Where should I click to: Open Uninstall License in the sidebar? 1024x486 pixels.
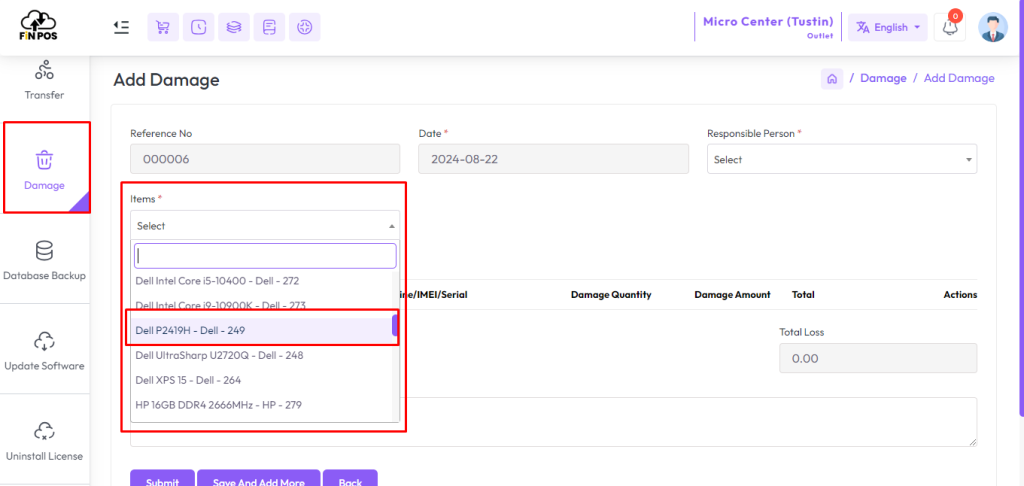point(44,441)
